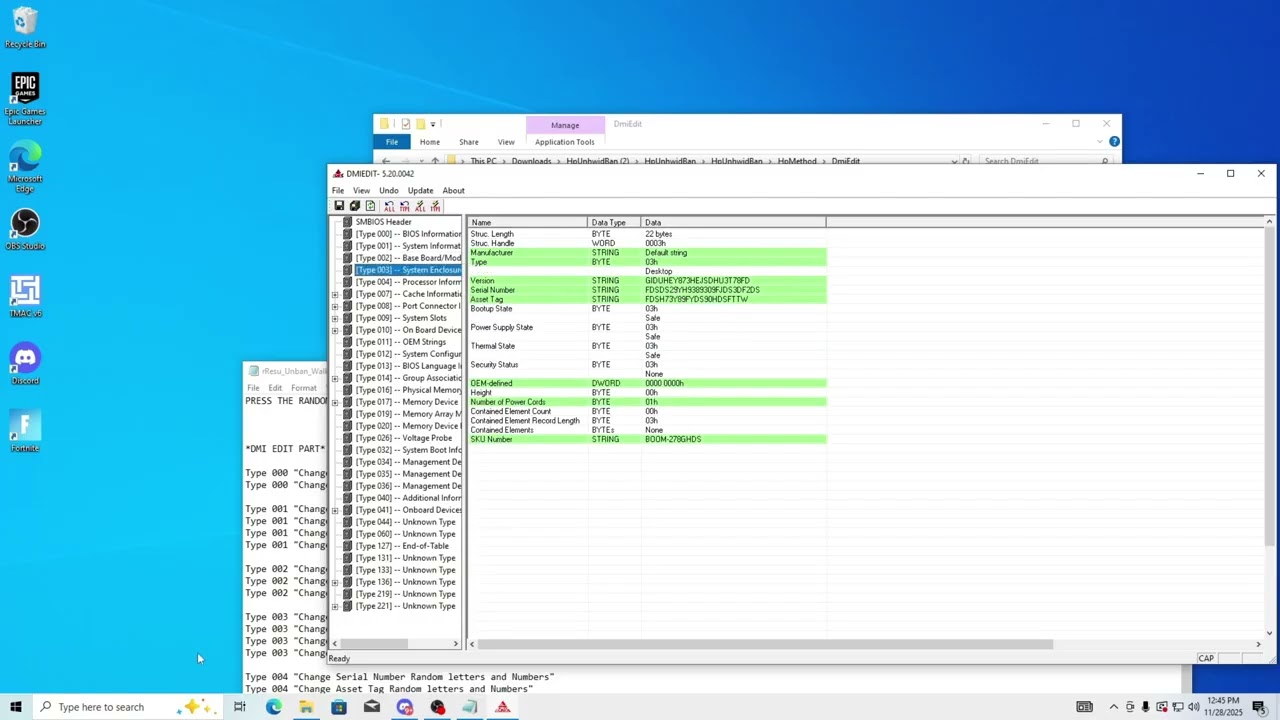Select Type 004 Processor Information tree item
Viewport: 1280px width, 720px height.
pyautogui.click(x=408, y=282)
